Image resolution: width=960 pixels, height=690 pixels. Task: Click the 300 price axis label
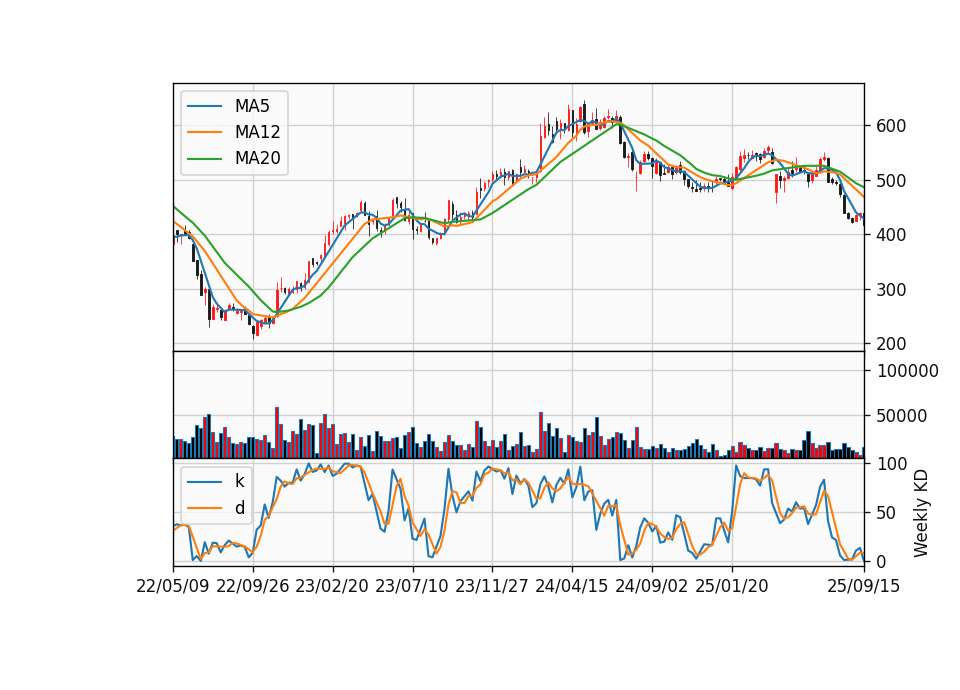[891, 290]
